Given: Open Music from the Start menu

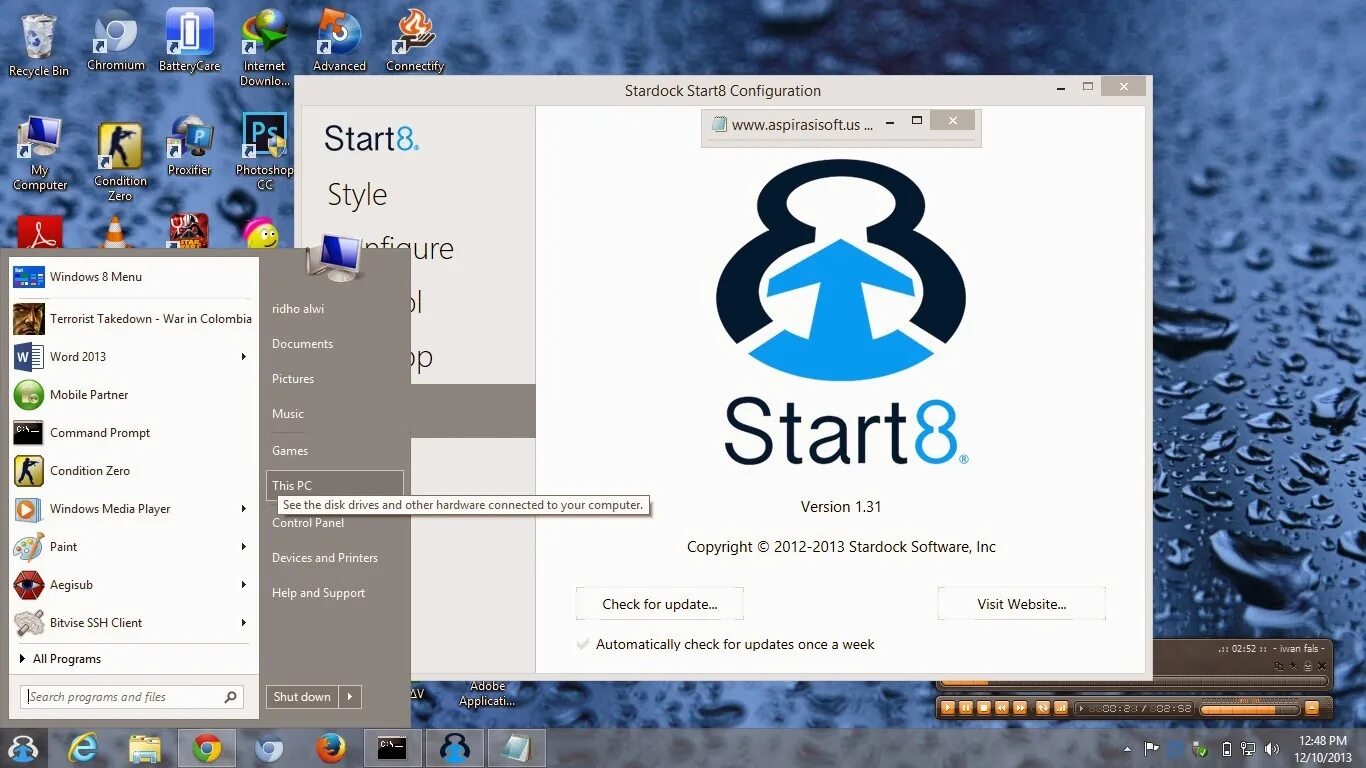Looking at the screenshot, I should (x=288, y=414).
